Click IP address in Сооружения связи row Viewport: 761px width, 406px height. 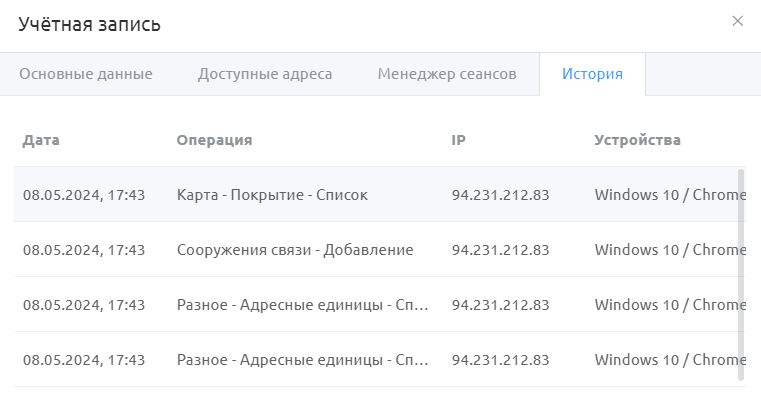500,250
